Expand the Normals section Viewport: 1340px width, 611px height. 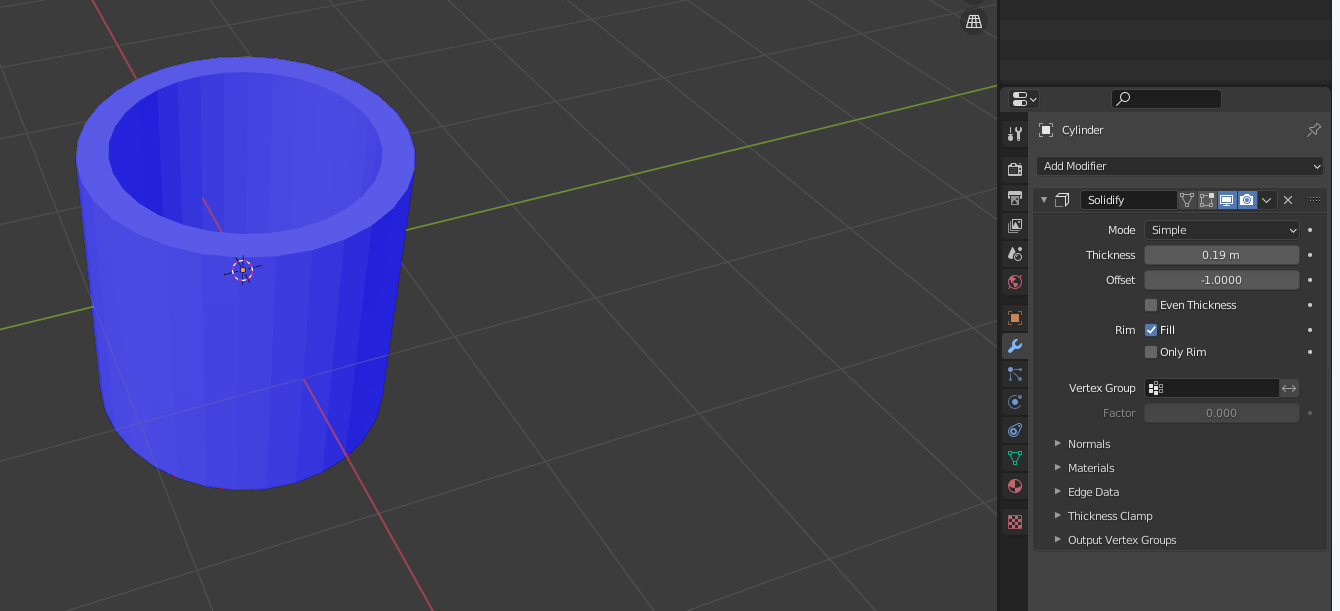coord(1088,444)
